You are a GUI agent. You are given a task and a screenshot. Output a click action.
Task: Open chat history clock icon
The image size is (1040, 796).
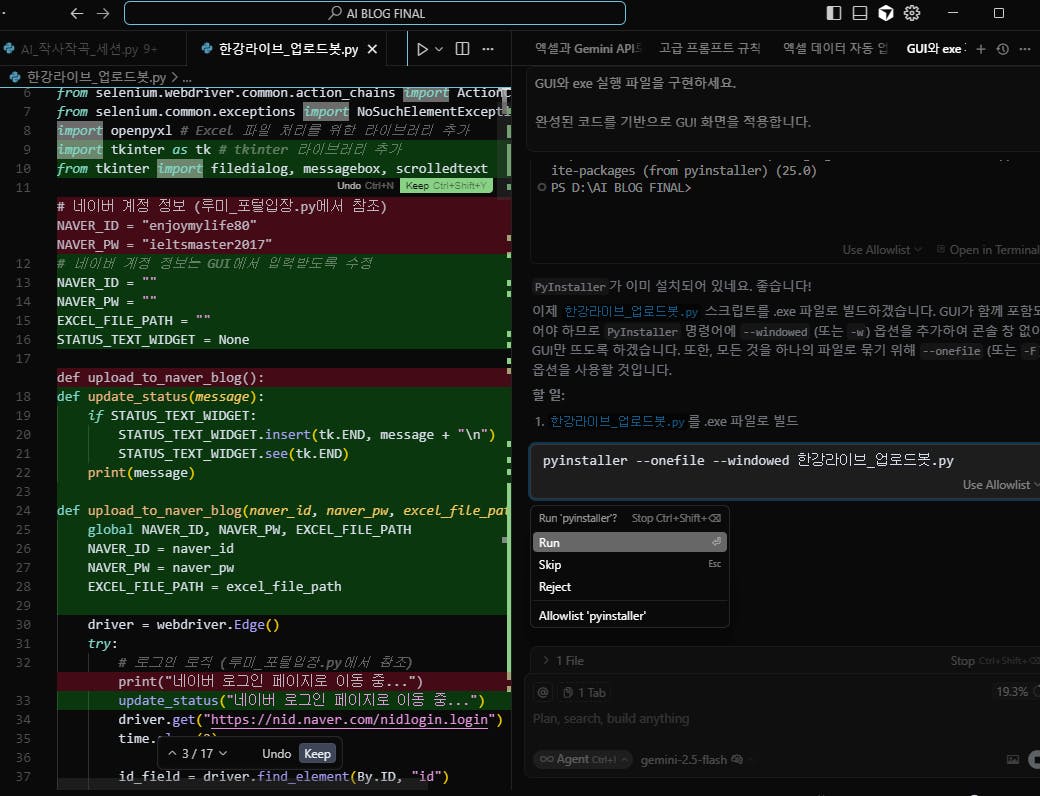tap(1003, 48)
